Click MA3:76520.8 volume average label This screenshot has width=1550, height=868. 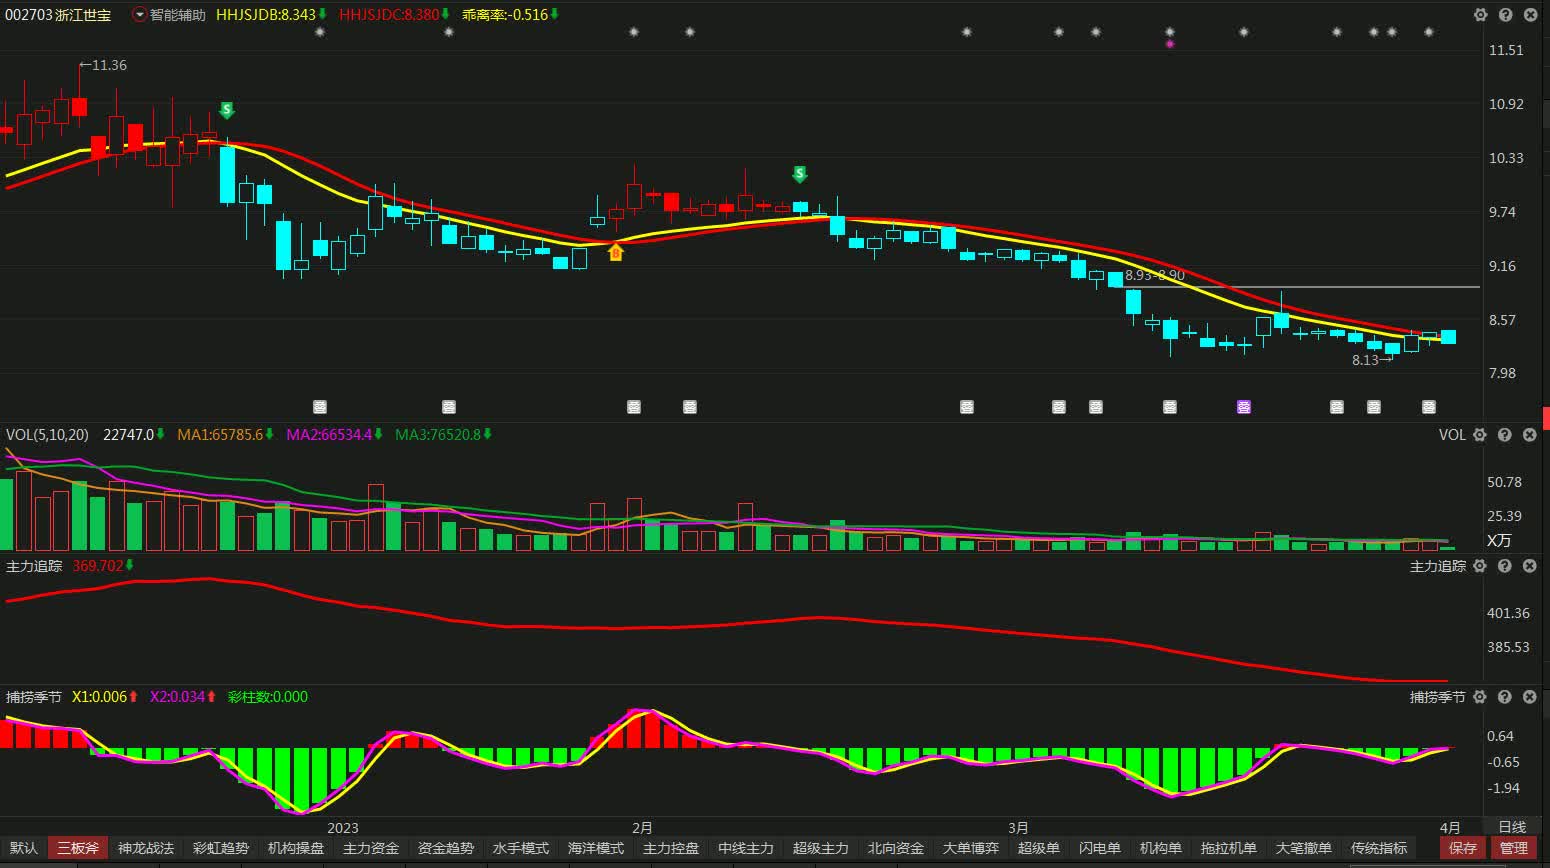click(x=438, y=435)
